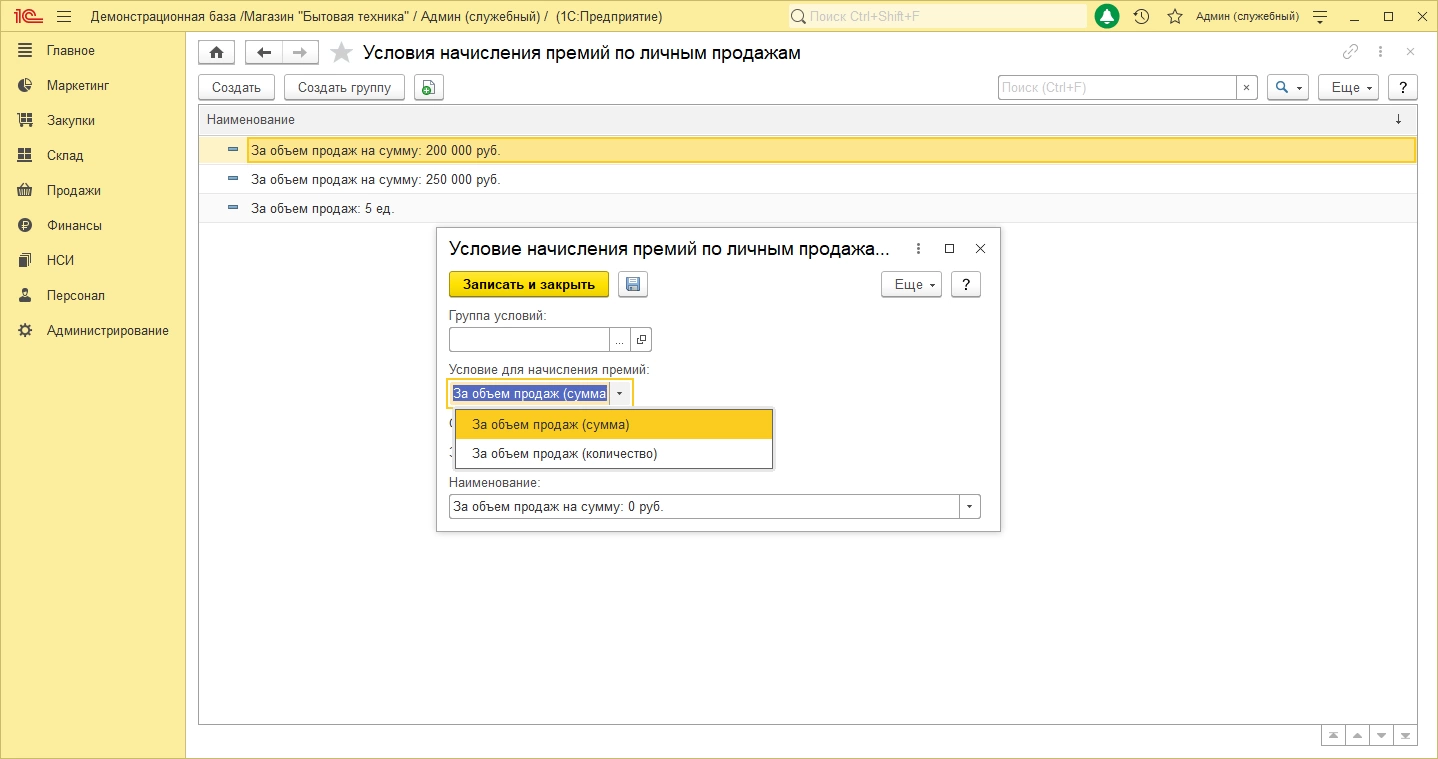
Task: Jump to the beginning of list arrow
Action: point(1333,735)
